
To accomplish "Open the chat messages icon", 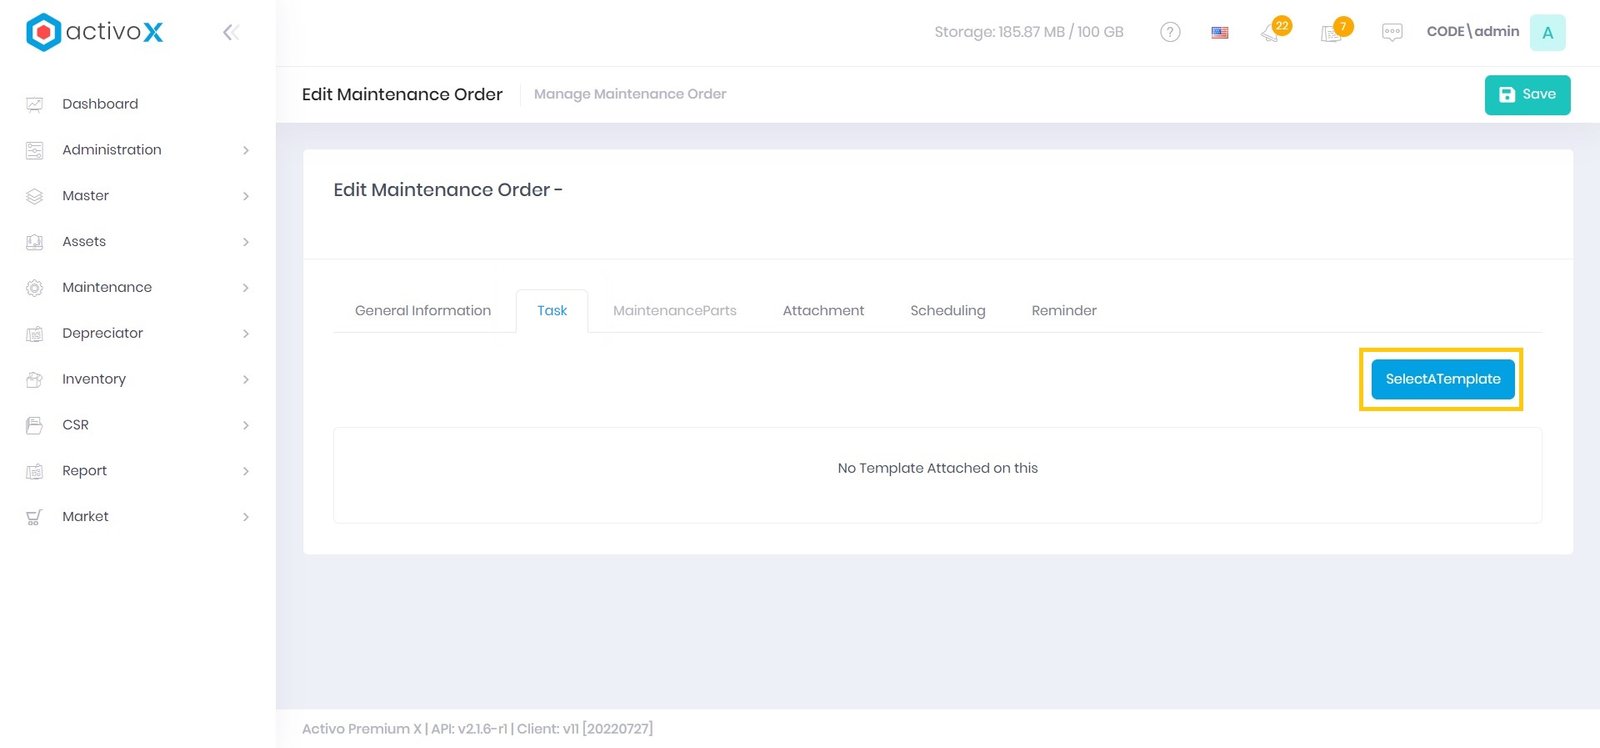I will pyautogui.click(x=1392, y=32).
